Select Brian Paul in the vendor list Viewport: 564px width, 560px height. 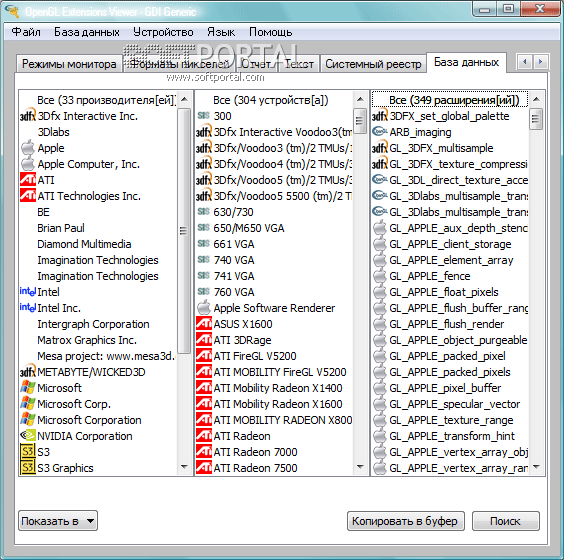pyautogui.click(x=98, y=228)
